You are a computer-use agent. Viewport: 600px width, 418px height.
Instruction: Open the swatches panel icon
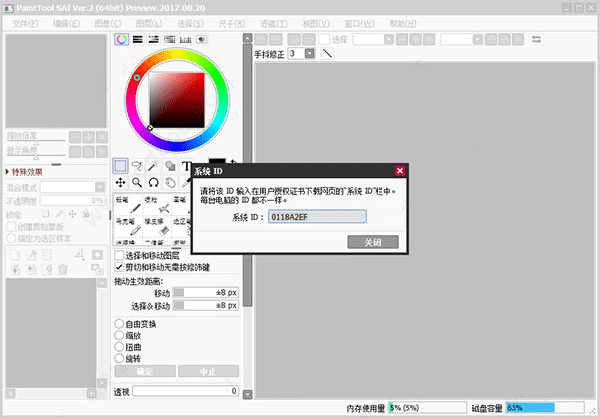coord(186,39)
